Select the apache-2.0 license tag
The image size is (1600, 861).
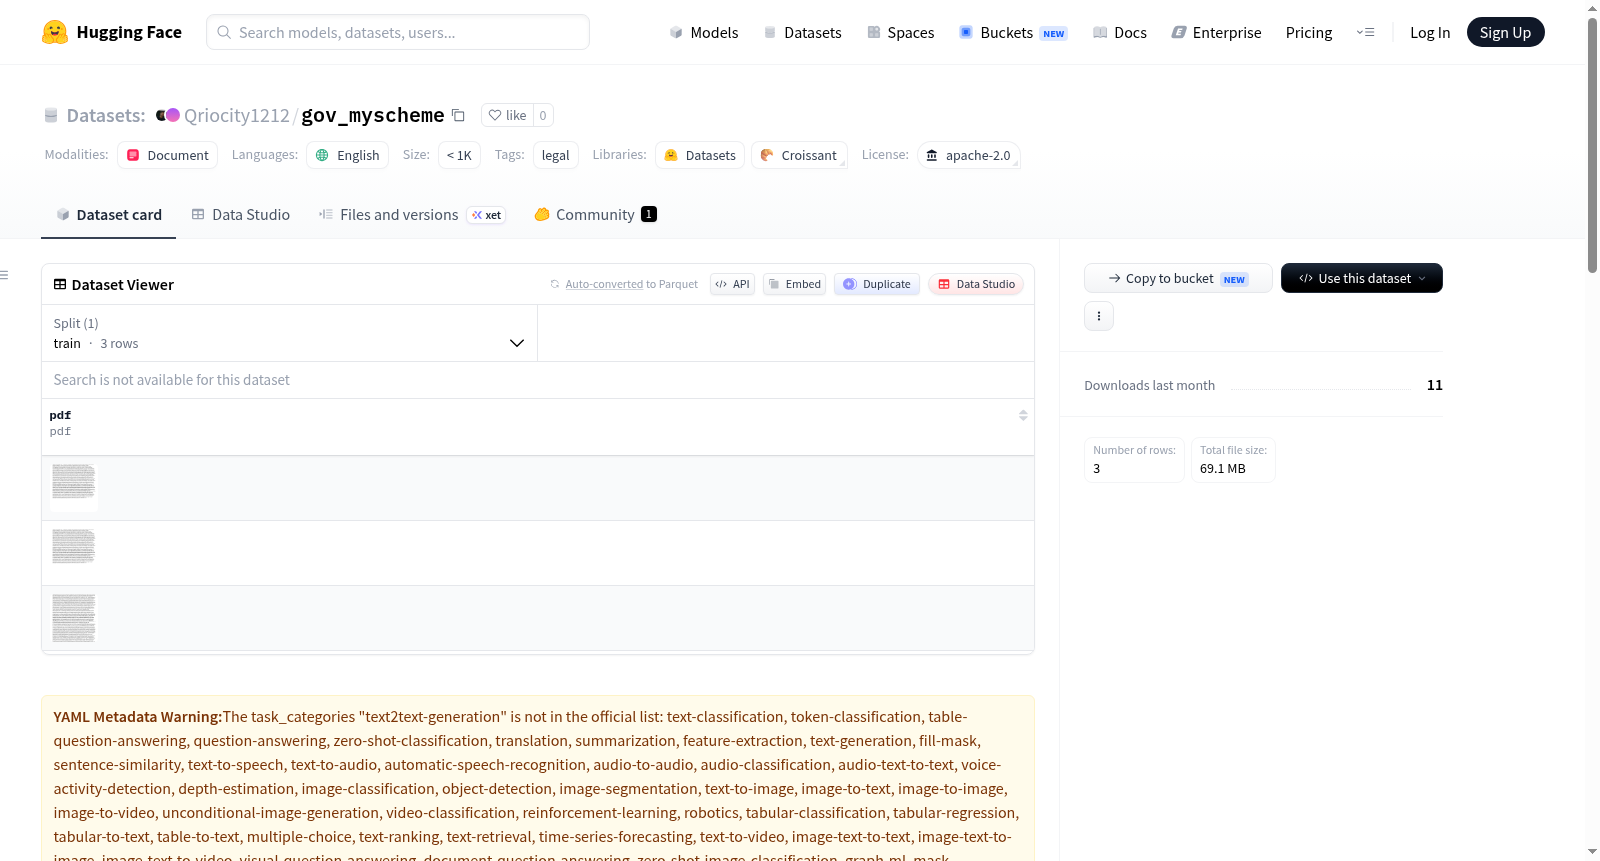968,155
